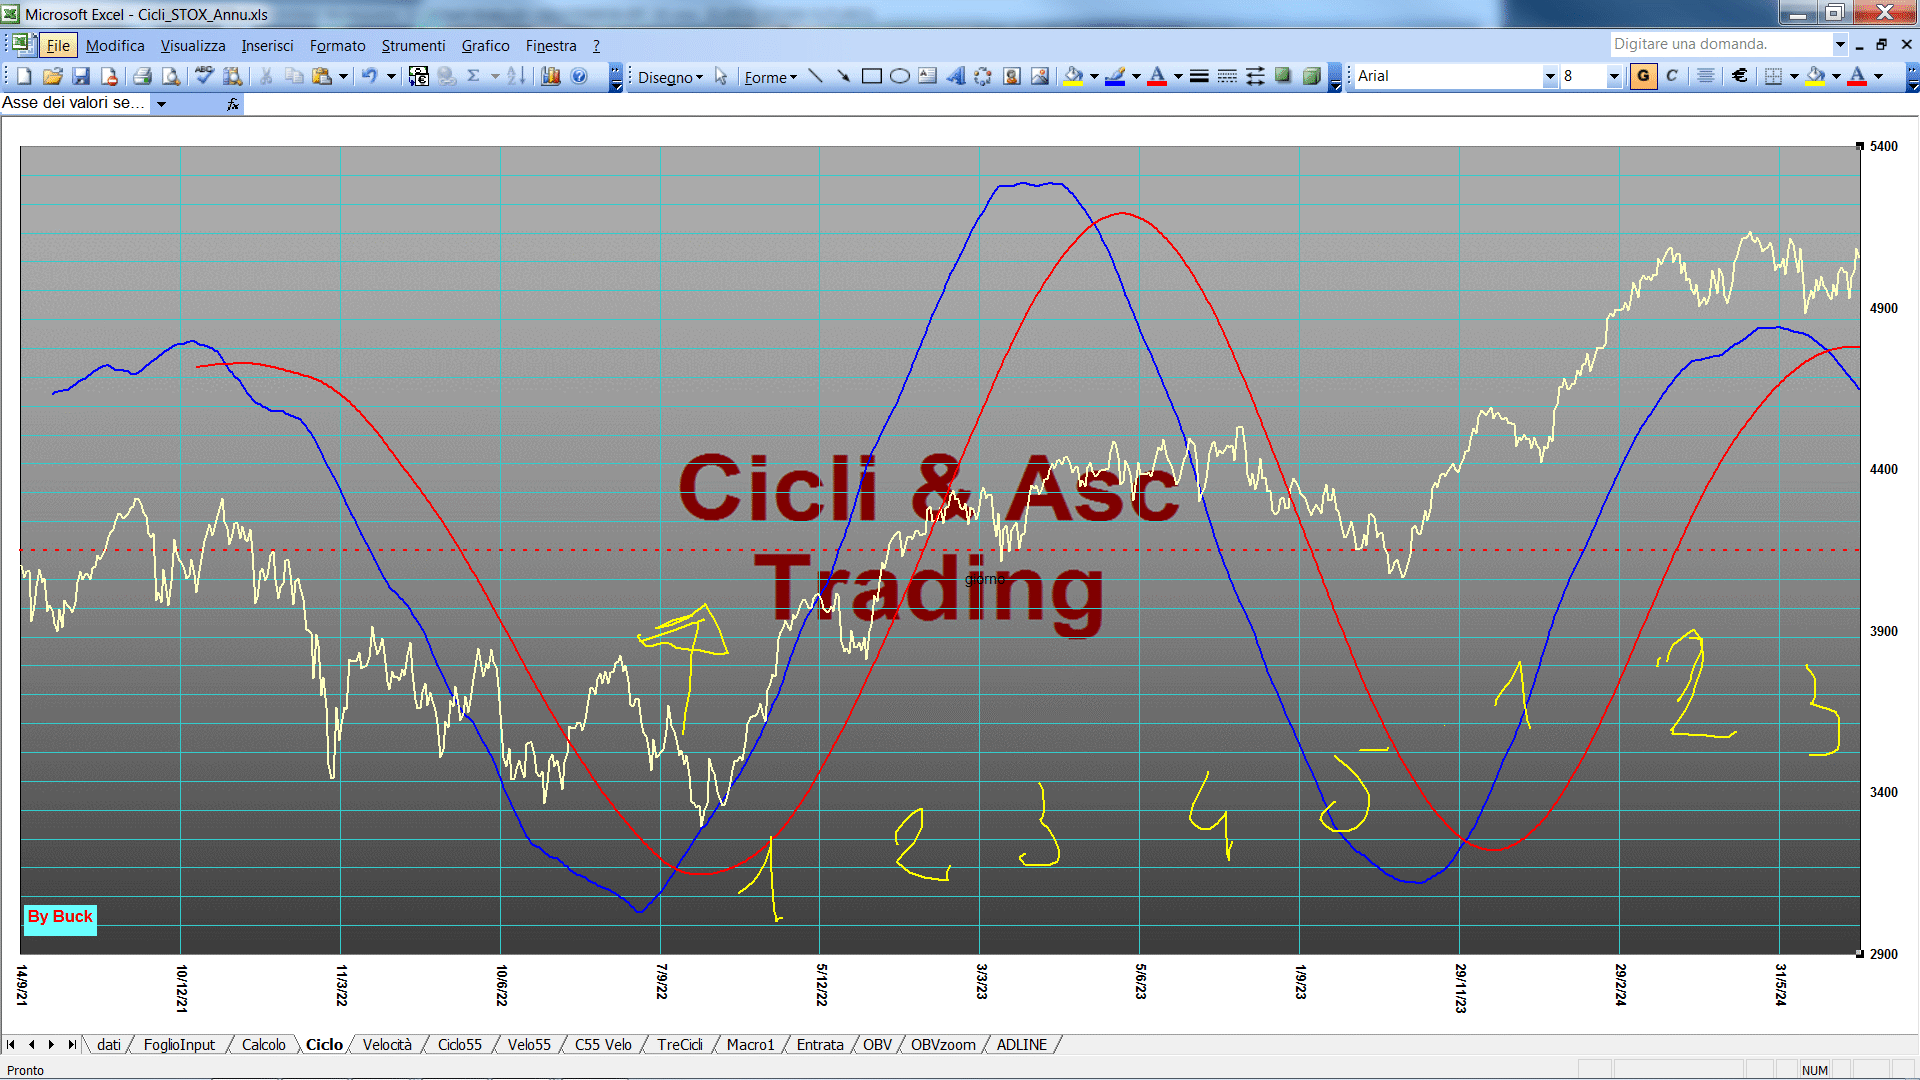Open the Grafico menu
Viewport: 1920px width, 1080px height.
point(485,46)
